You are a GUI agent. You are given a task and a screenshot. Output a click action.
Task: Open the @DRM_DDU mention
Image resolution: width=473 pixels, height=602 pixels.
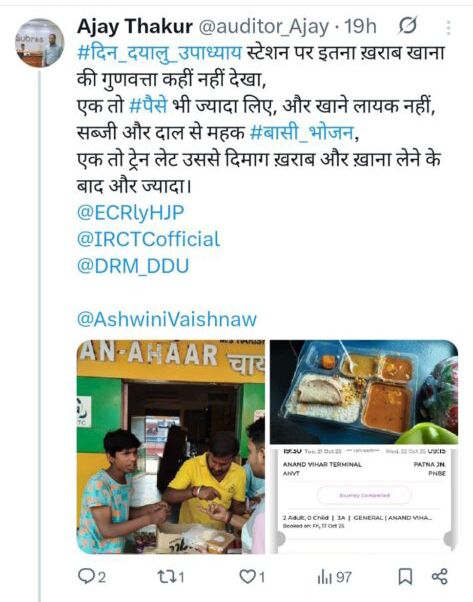pos(133,266)
